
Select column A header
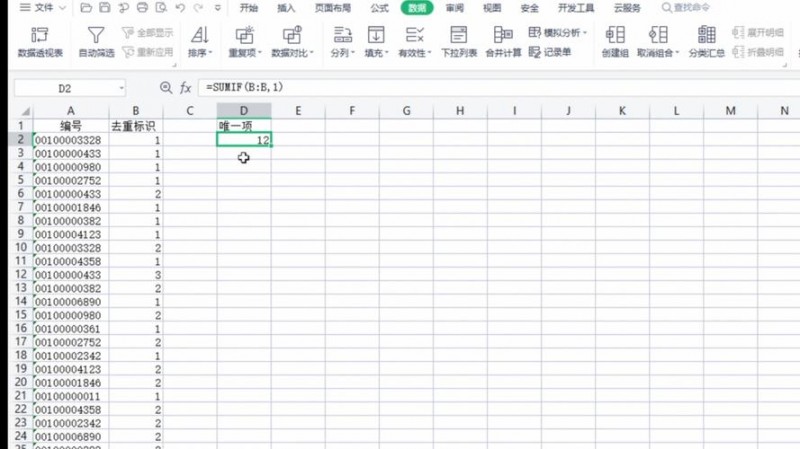(x=70, y=111)
